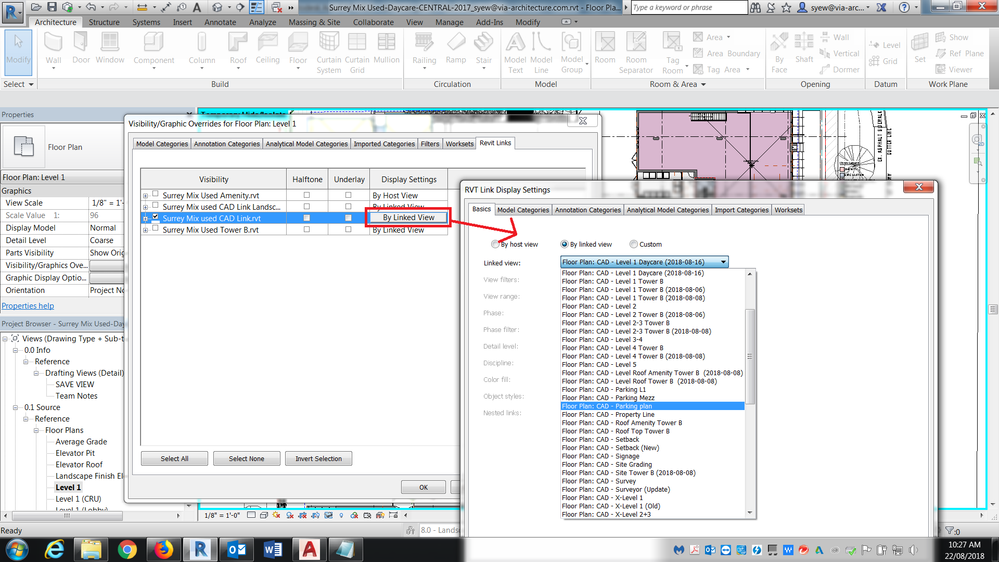
Task: Click the By Linked View display settings button
Action: click(408, 217)
